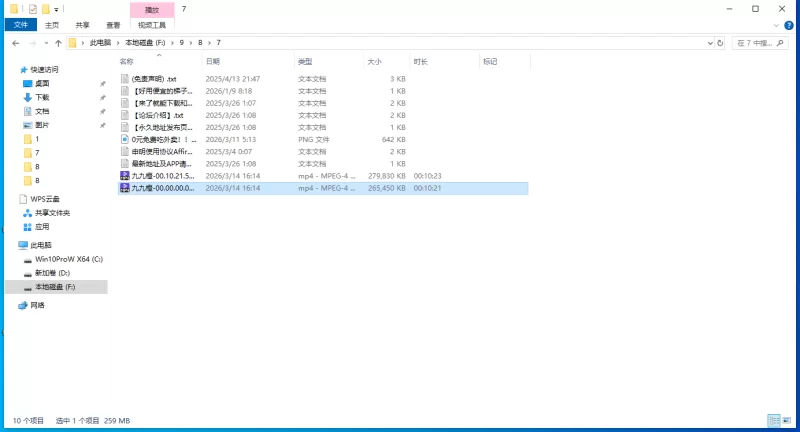This screenshot has height=432, width=800.
Task: Open the 文件 menu
Action: (20, 25)
